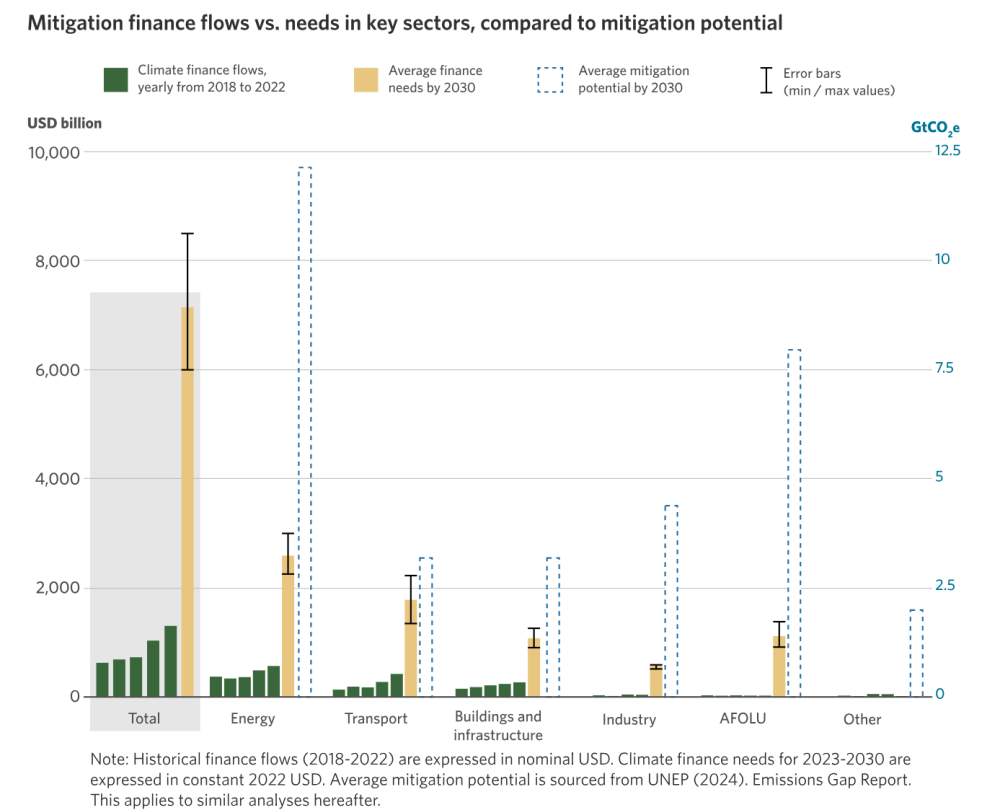
Task: Click the AFOLU category label
Action: [x=743, y=719]
